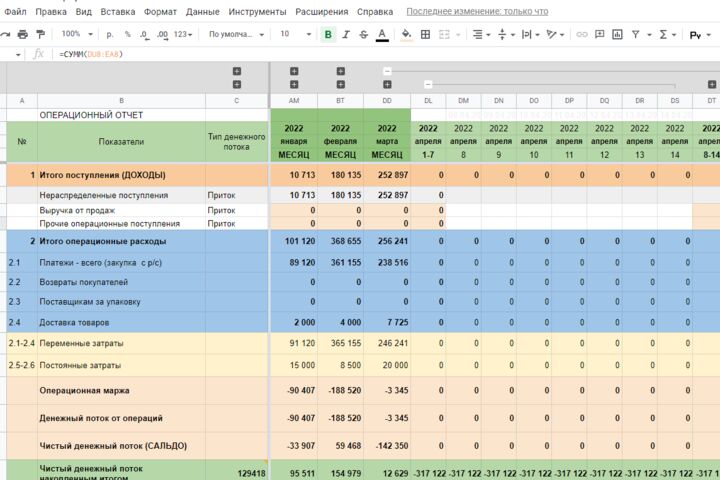Open merge cells options arrow
This screenshot has width=720, height=480.
tap(458, 35)
